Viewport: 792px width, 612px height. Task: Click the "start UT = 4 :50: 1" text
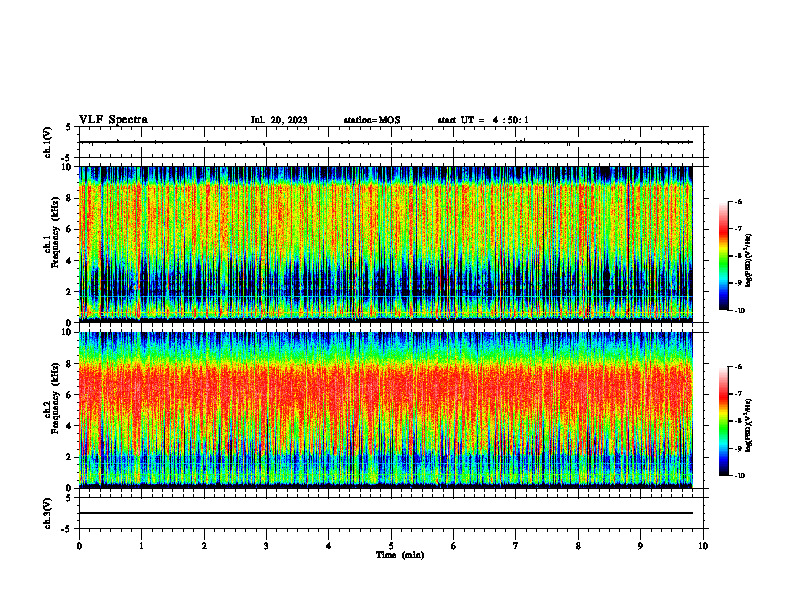tap(483, 120)
